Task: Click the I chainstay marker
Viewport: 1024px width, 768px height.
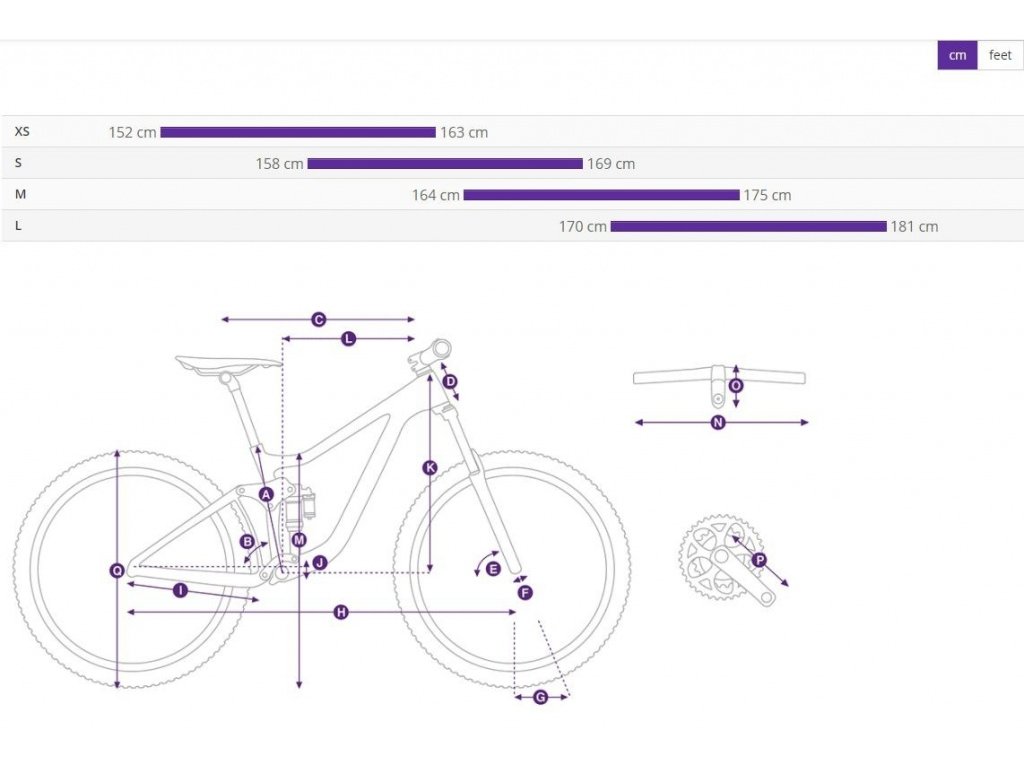Action: click(x=180, y=591)
